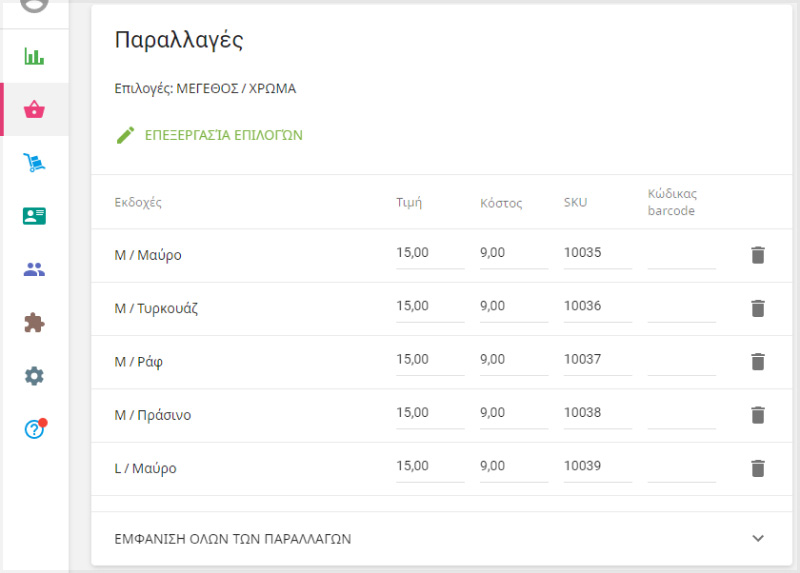
Task: Delete the M / Μαύρο variant
Action: pos(758,255)
